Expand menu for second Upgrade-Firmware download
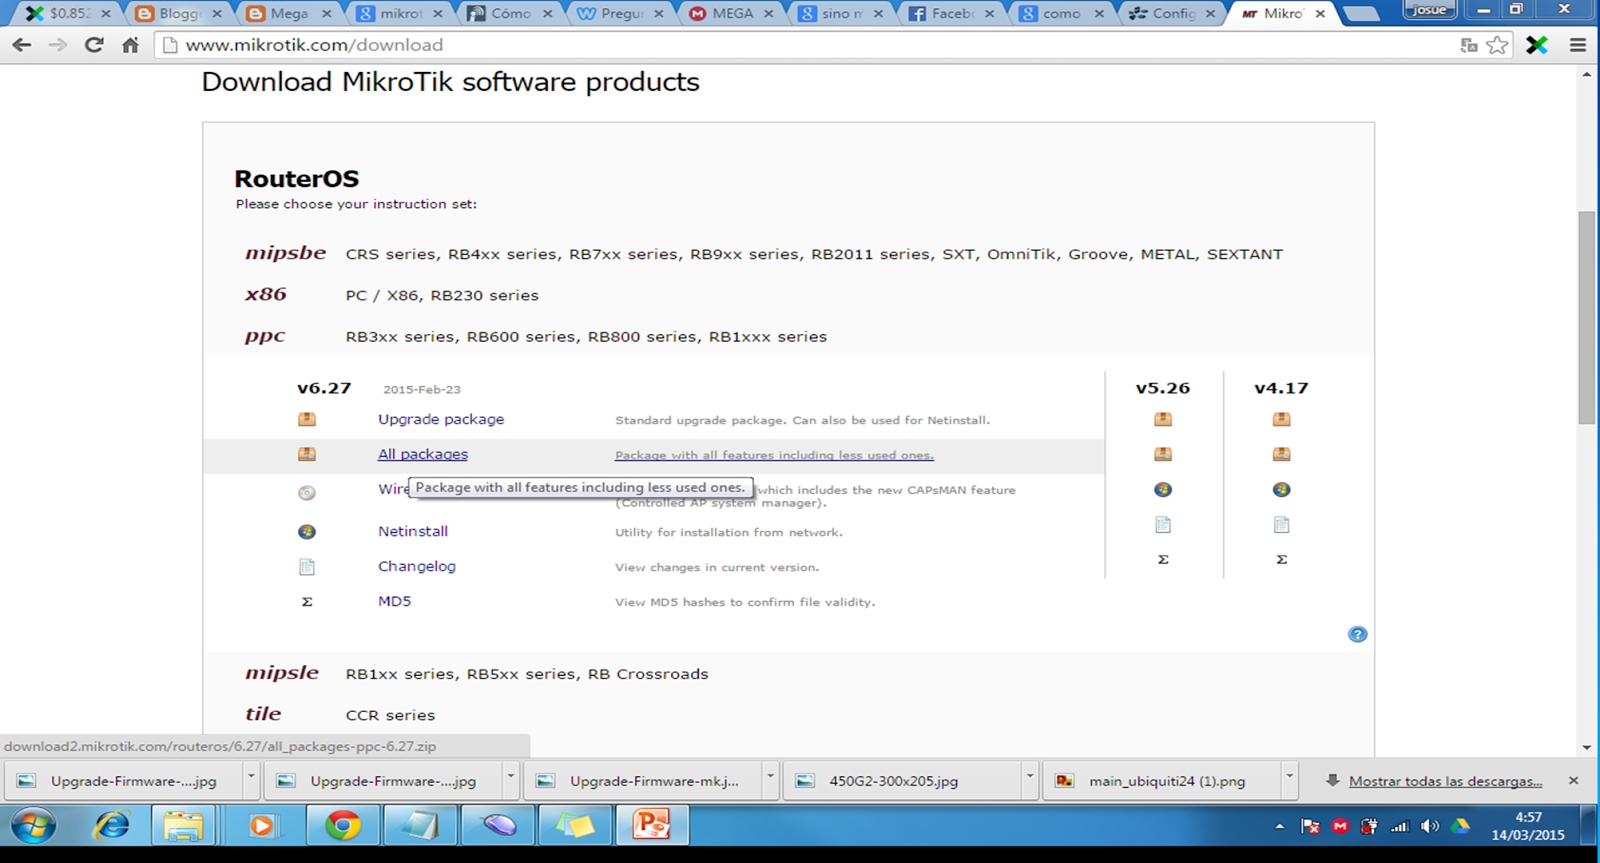 tap(510, 776)
